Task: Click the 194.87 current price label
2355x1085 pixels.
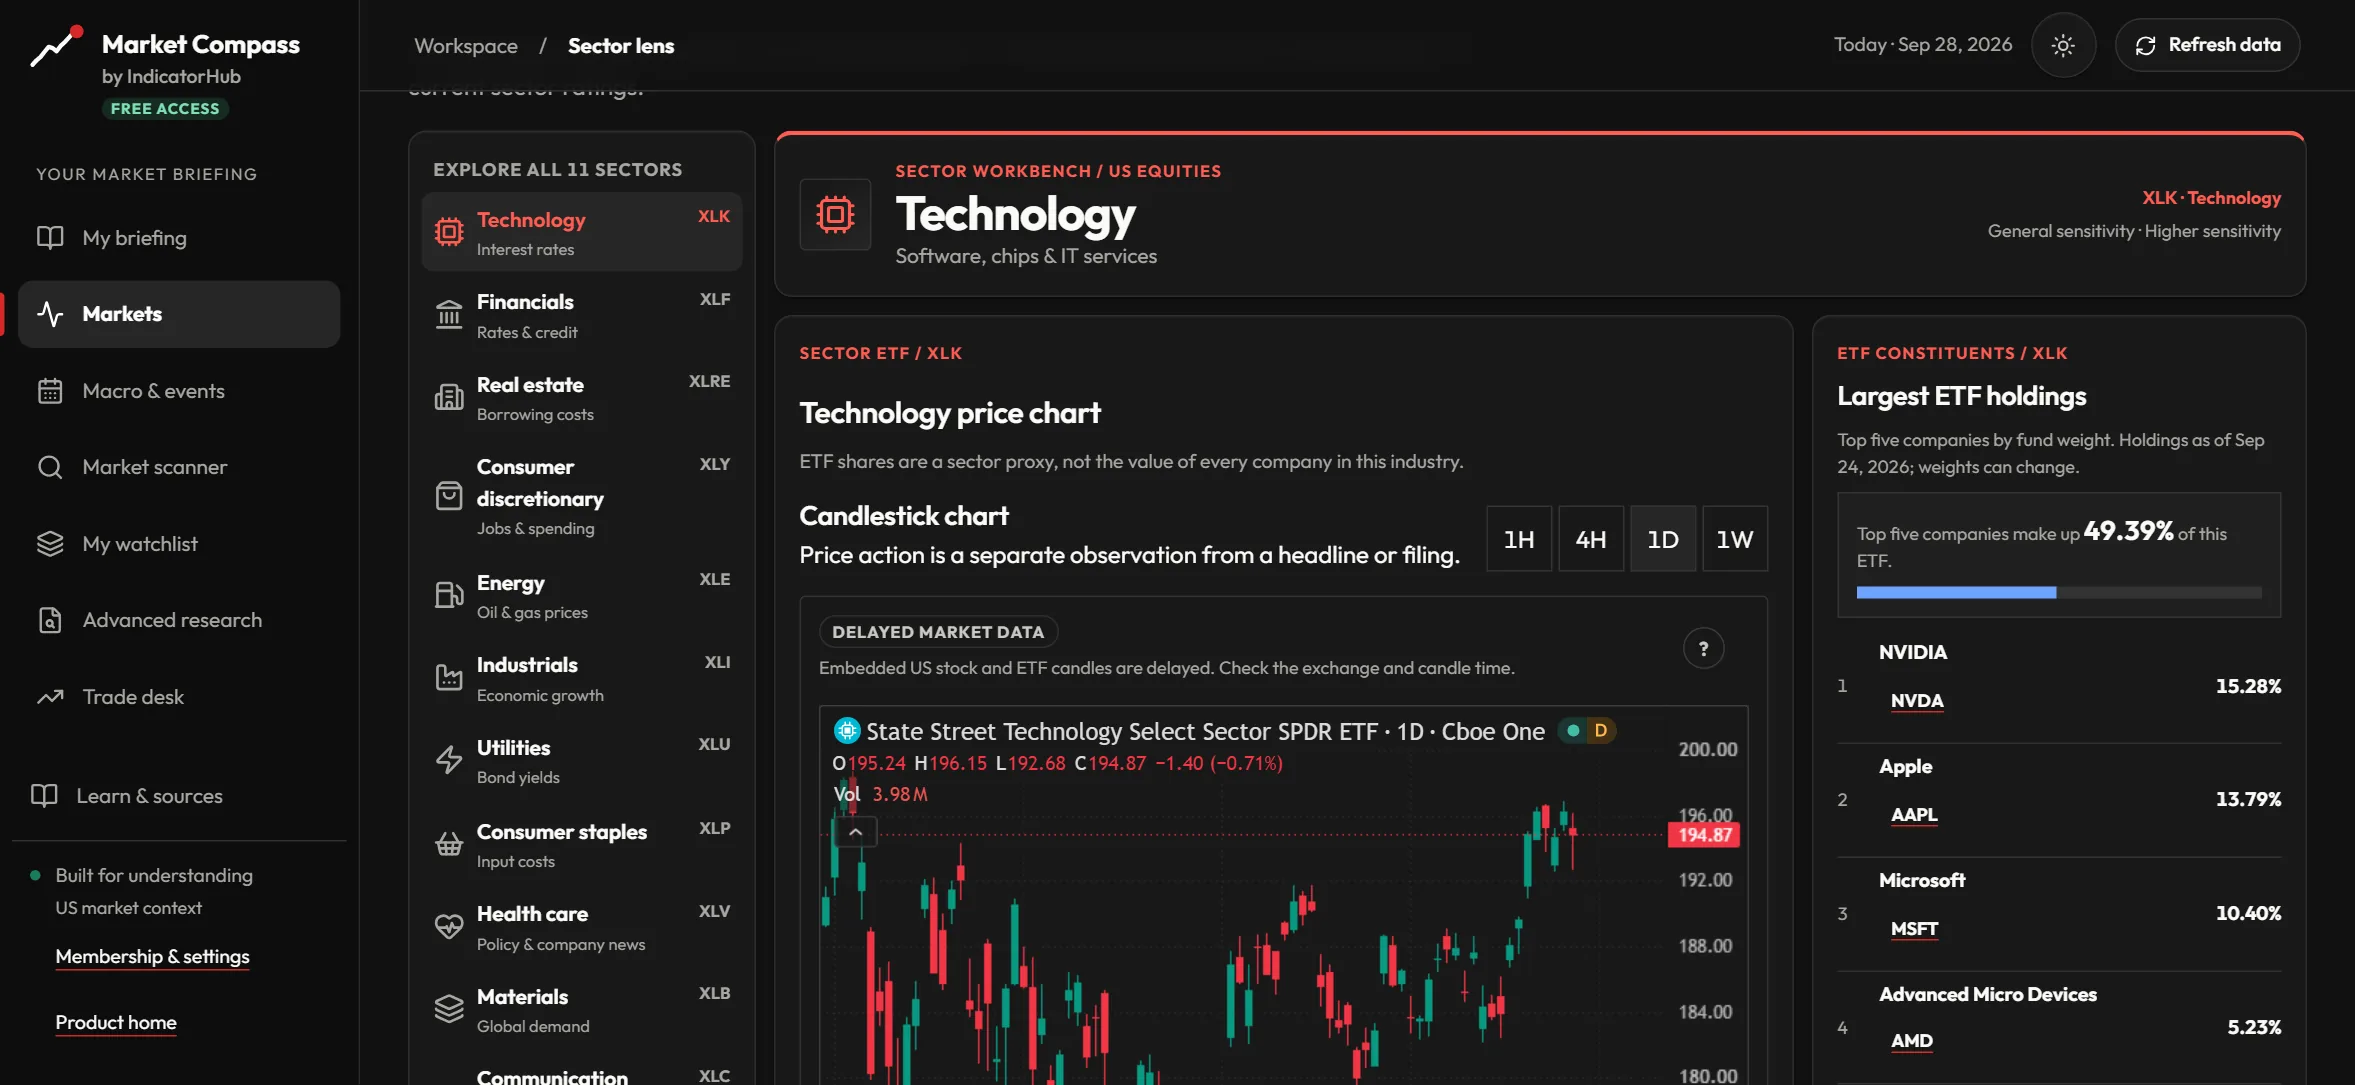Action: (1705, 835)
